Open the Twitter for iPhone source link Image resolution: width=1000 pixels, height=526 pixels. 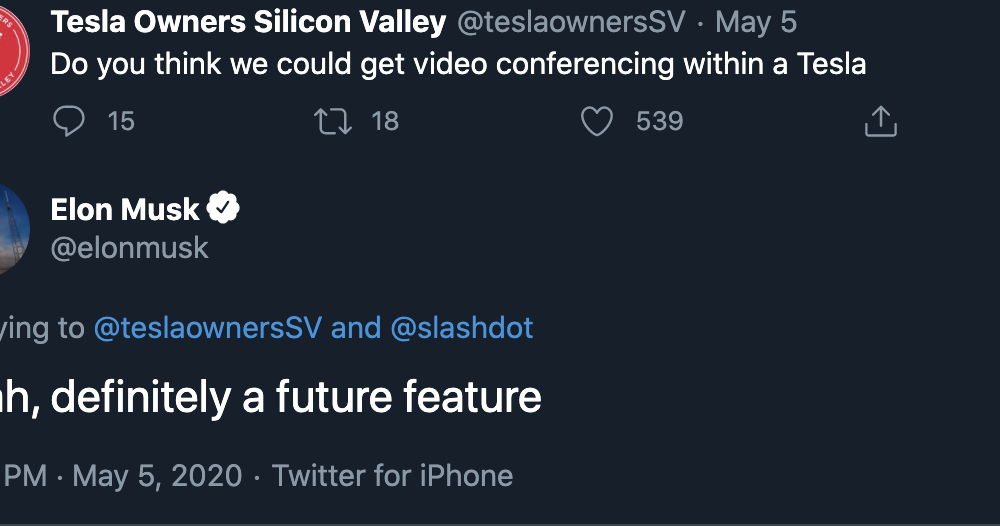click(x=392, y=476)
